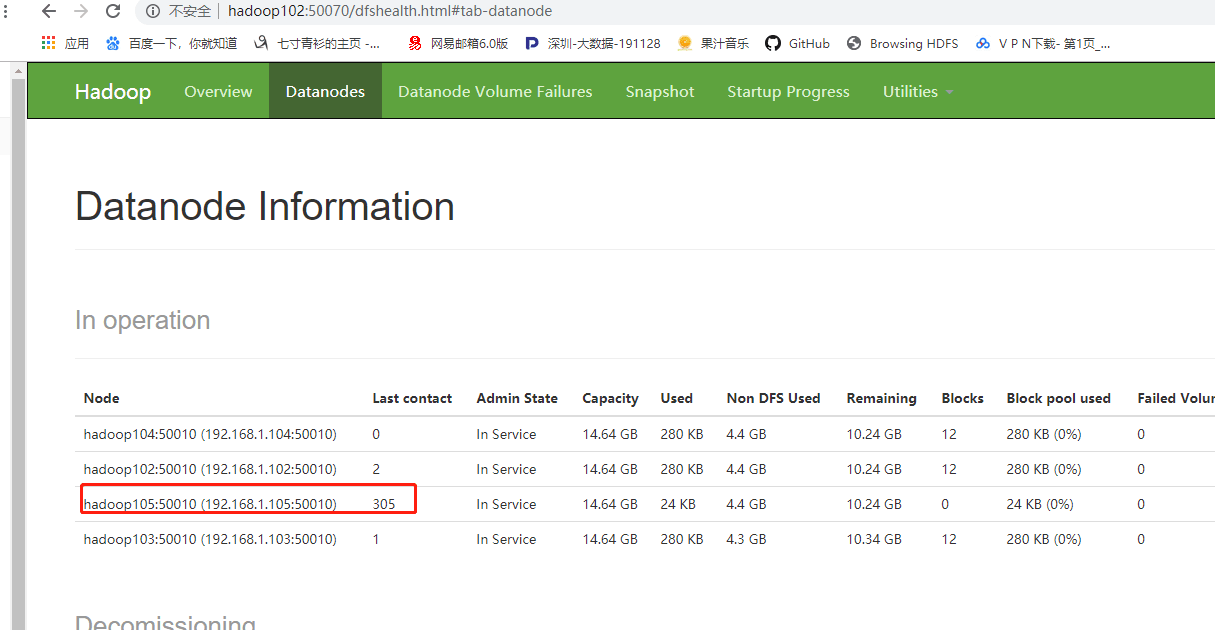Click the left vertical scrollbar
The height and width of the screenshot is (630, 1215).
coord(17,345)
